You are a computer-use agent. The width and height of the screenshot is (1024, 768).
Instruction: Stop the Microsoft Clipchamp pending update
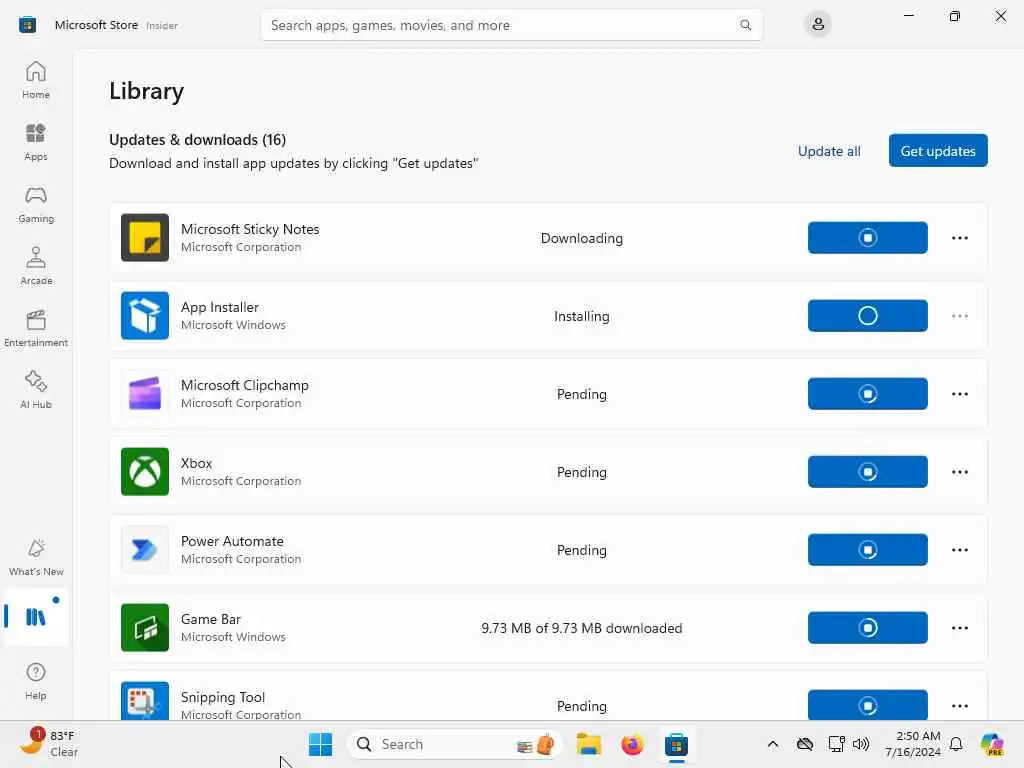[867, 394]
